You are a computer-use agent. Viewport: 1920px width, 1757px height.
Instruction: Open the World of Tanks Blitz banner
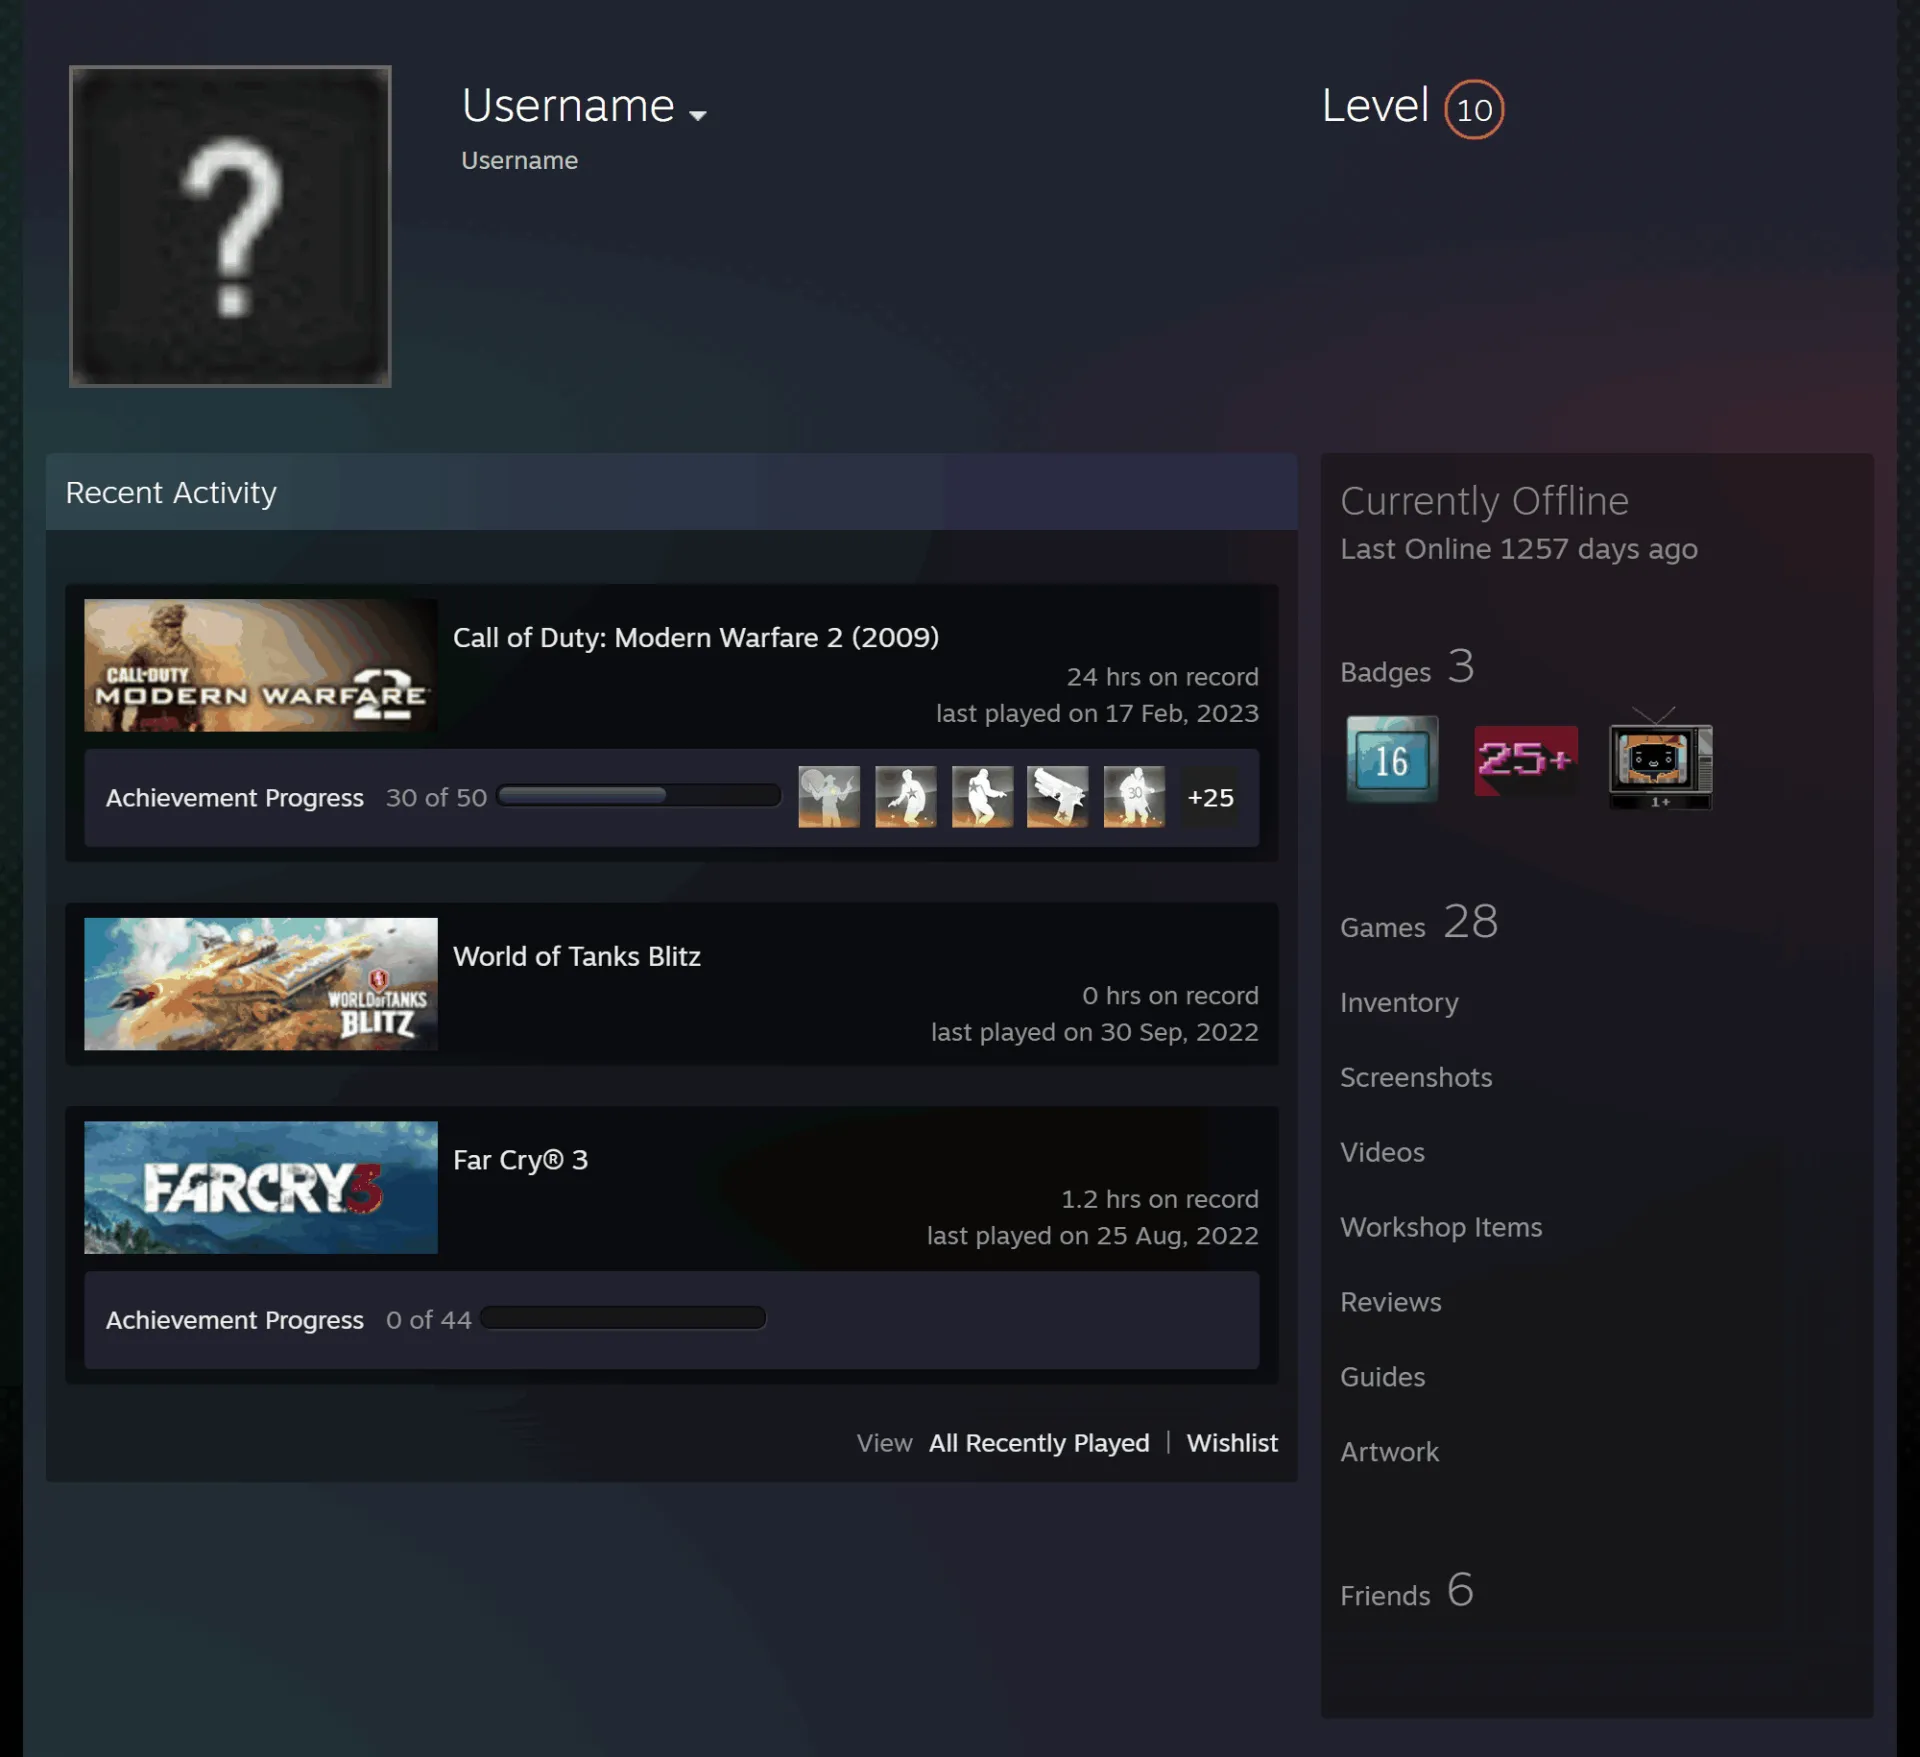coord(261,984)
